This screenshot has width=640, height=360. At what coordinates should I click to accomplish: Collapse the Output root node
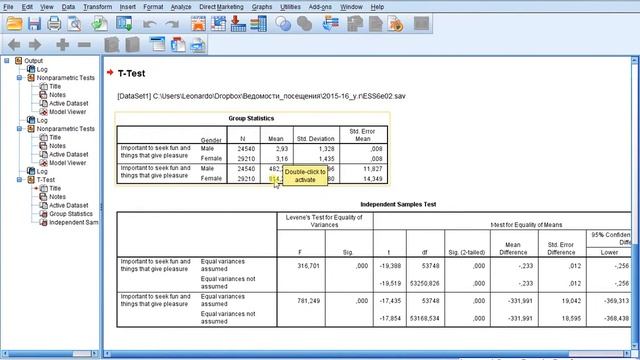7,61
